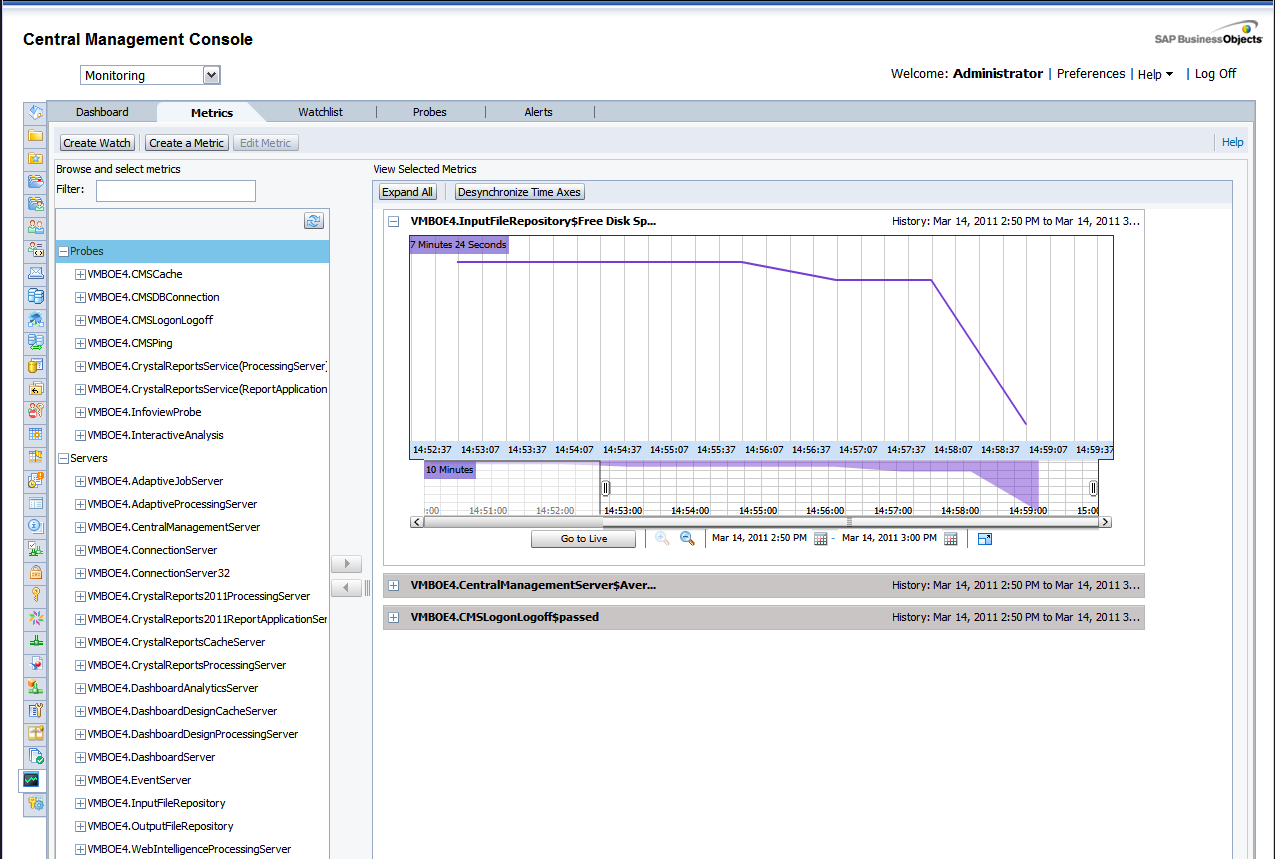This screenshot has height=859, width=1275.
Task: Expand VMBOE4.InfoviewProbe node
Action: point(81,413)
